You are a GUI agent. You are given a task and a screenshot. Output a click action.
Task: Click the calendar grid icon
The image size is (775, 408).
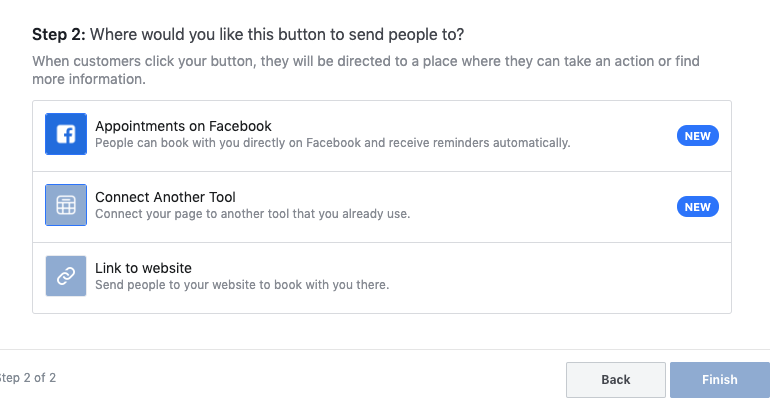click(x=66, y=205)
